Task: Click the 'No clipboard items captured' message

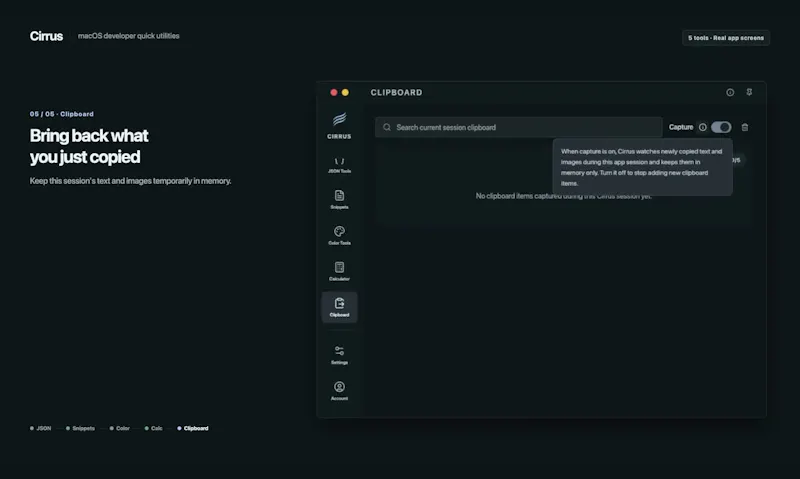Action: (563, 196)
